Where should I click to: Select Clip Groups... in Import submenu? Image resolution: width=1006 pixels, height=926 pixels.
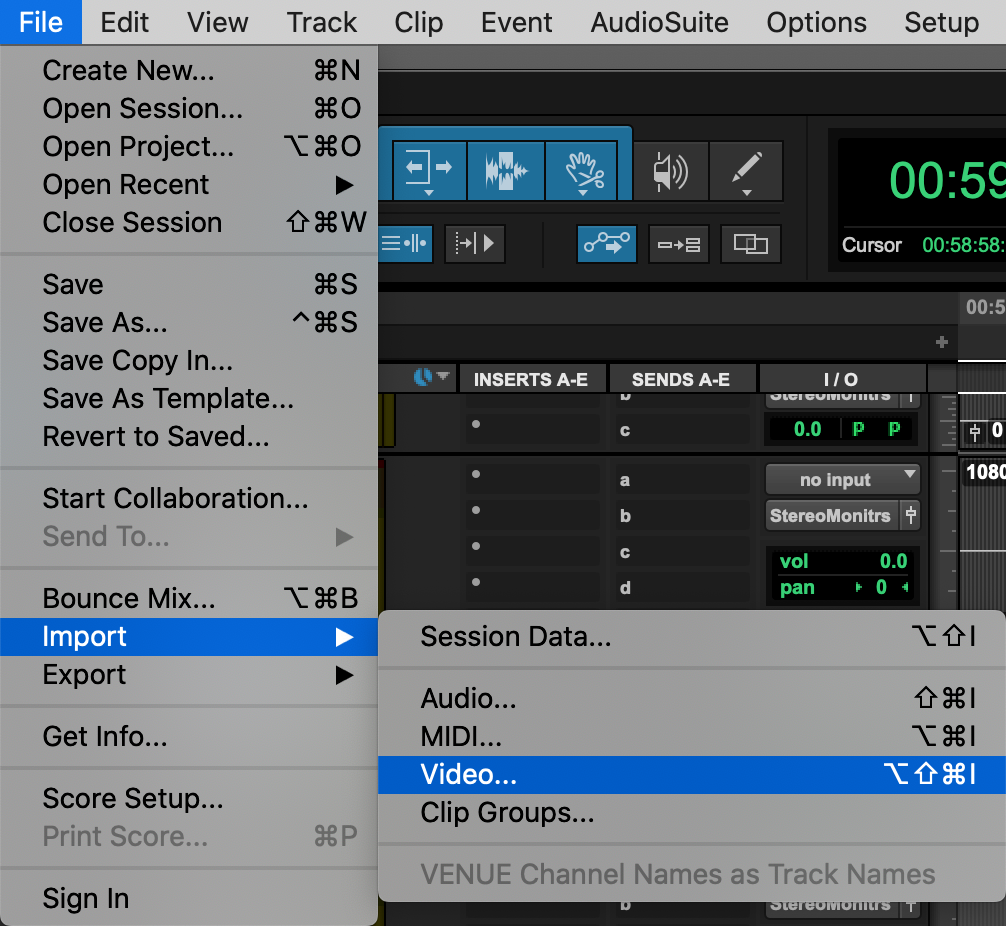(x=692, y=812)
